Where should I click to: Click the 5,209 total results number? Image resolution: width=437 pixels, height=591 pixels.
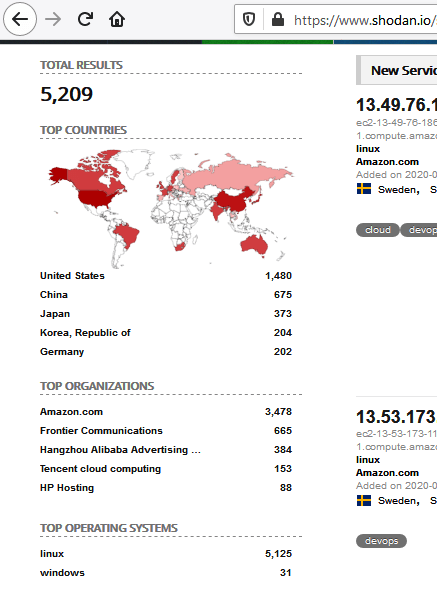[x=66, y=94]
